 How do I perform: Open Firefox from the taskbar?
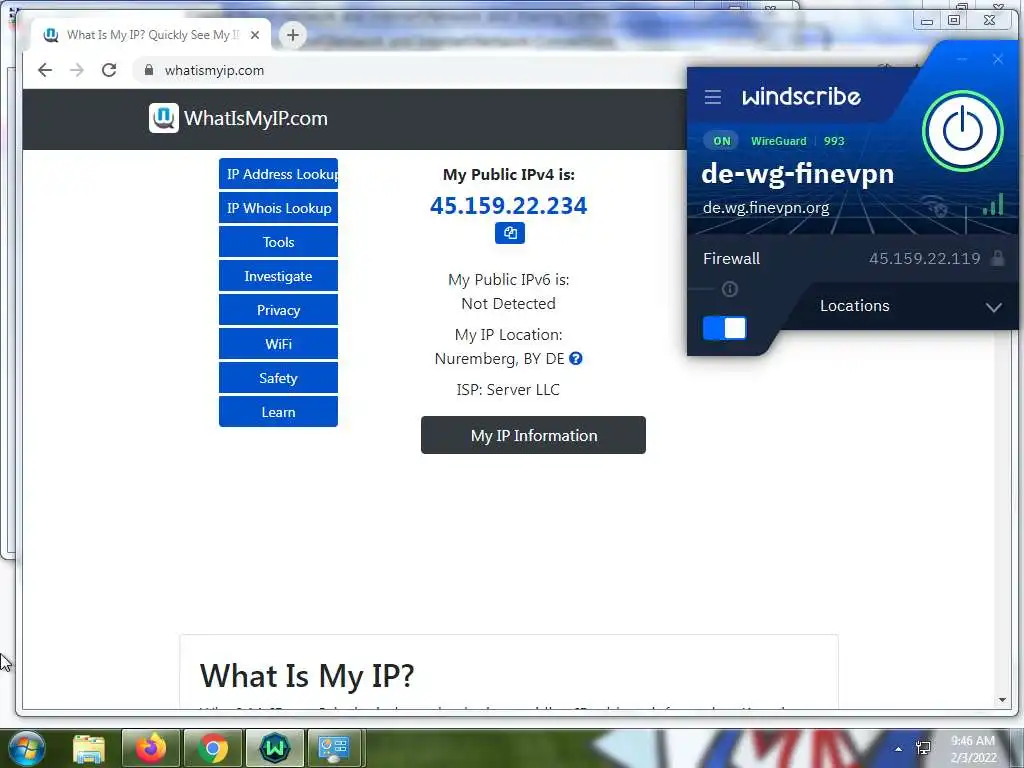click(x=150, y=748)
